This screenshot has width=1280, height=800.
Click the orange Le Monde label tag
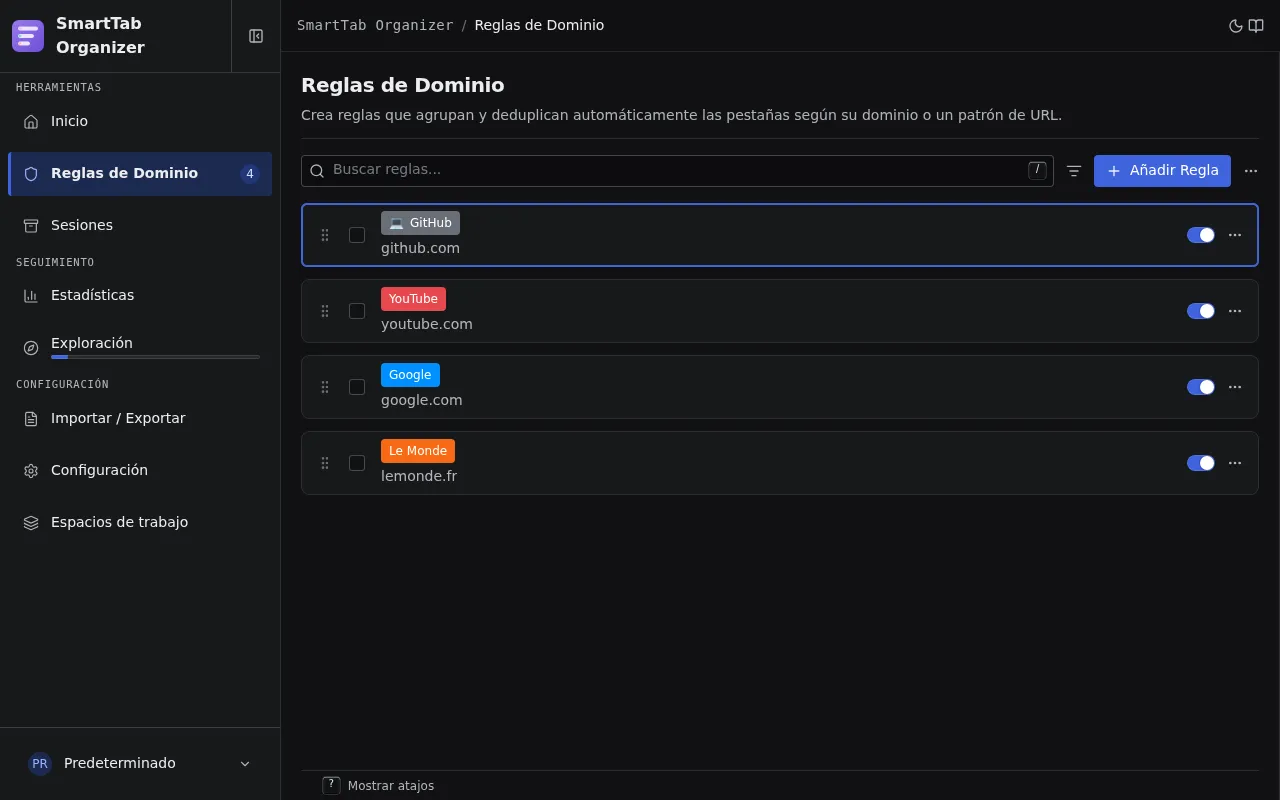[418, 451]
